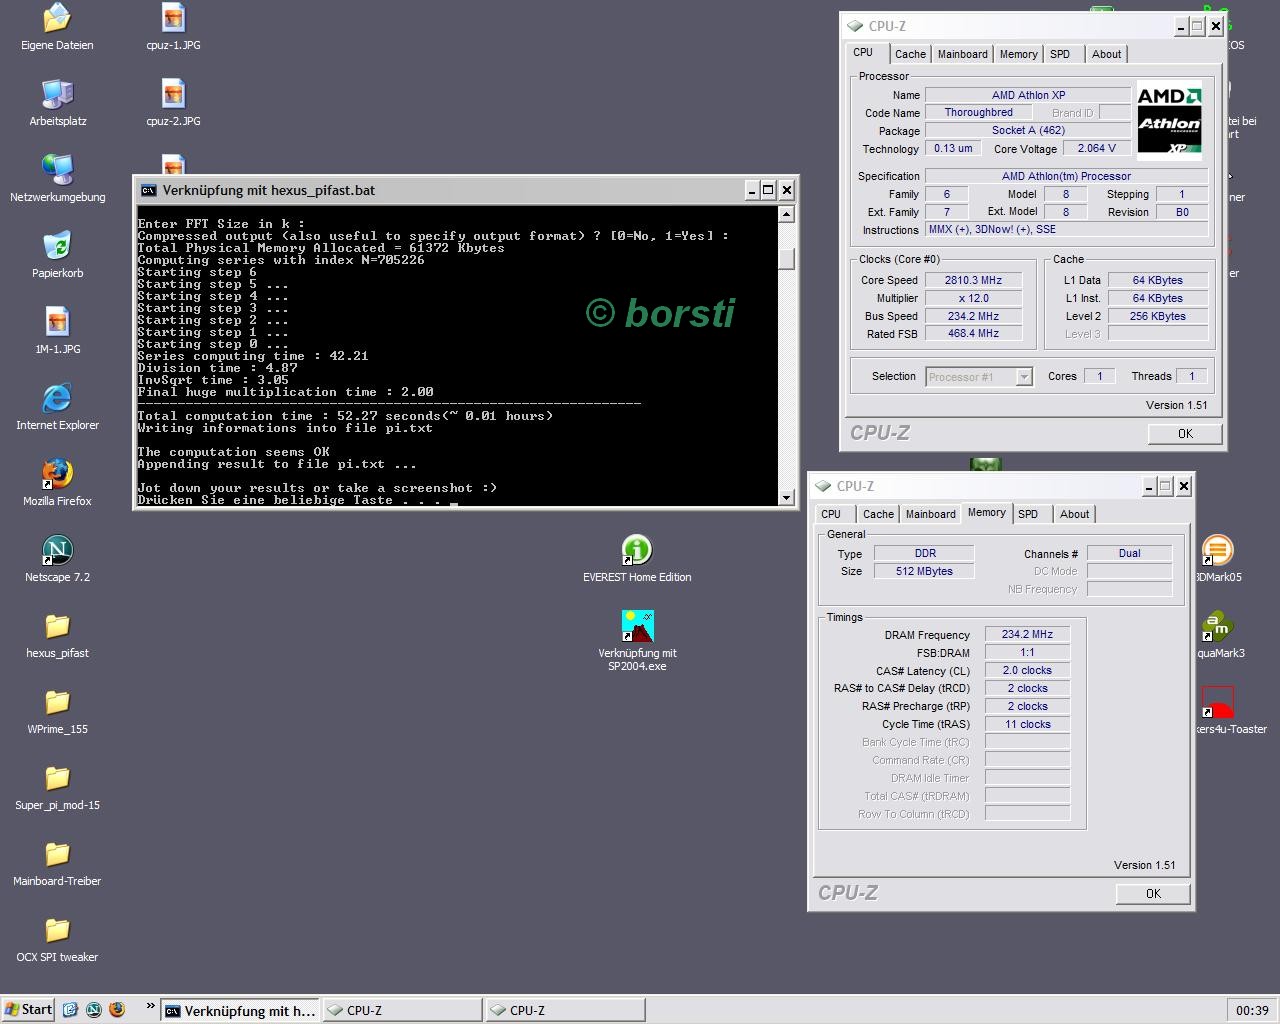Screen dimensions: 1280x1024
Task: Activate Verknüpfung mit h... taskbar button
Action: 240,1010
